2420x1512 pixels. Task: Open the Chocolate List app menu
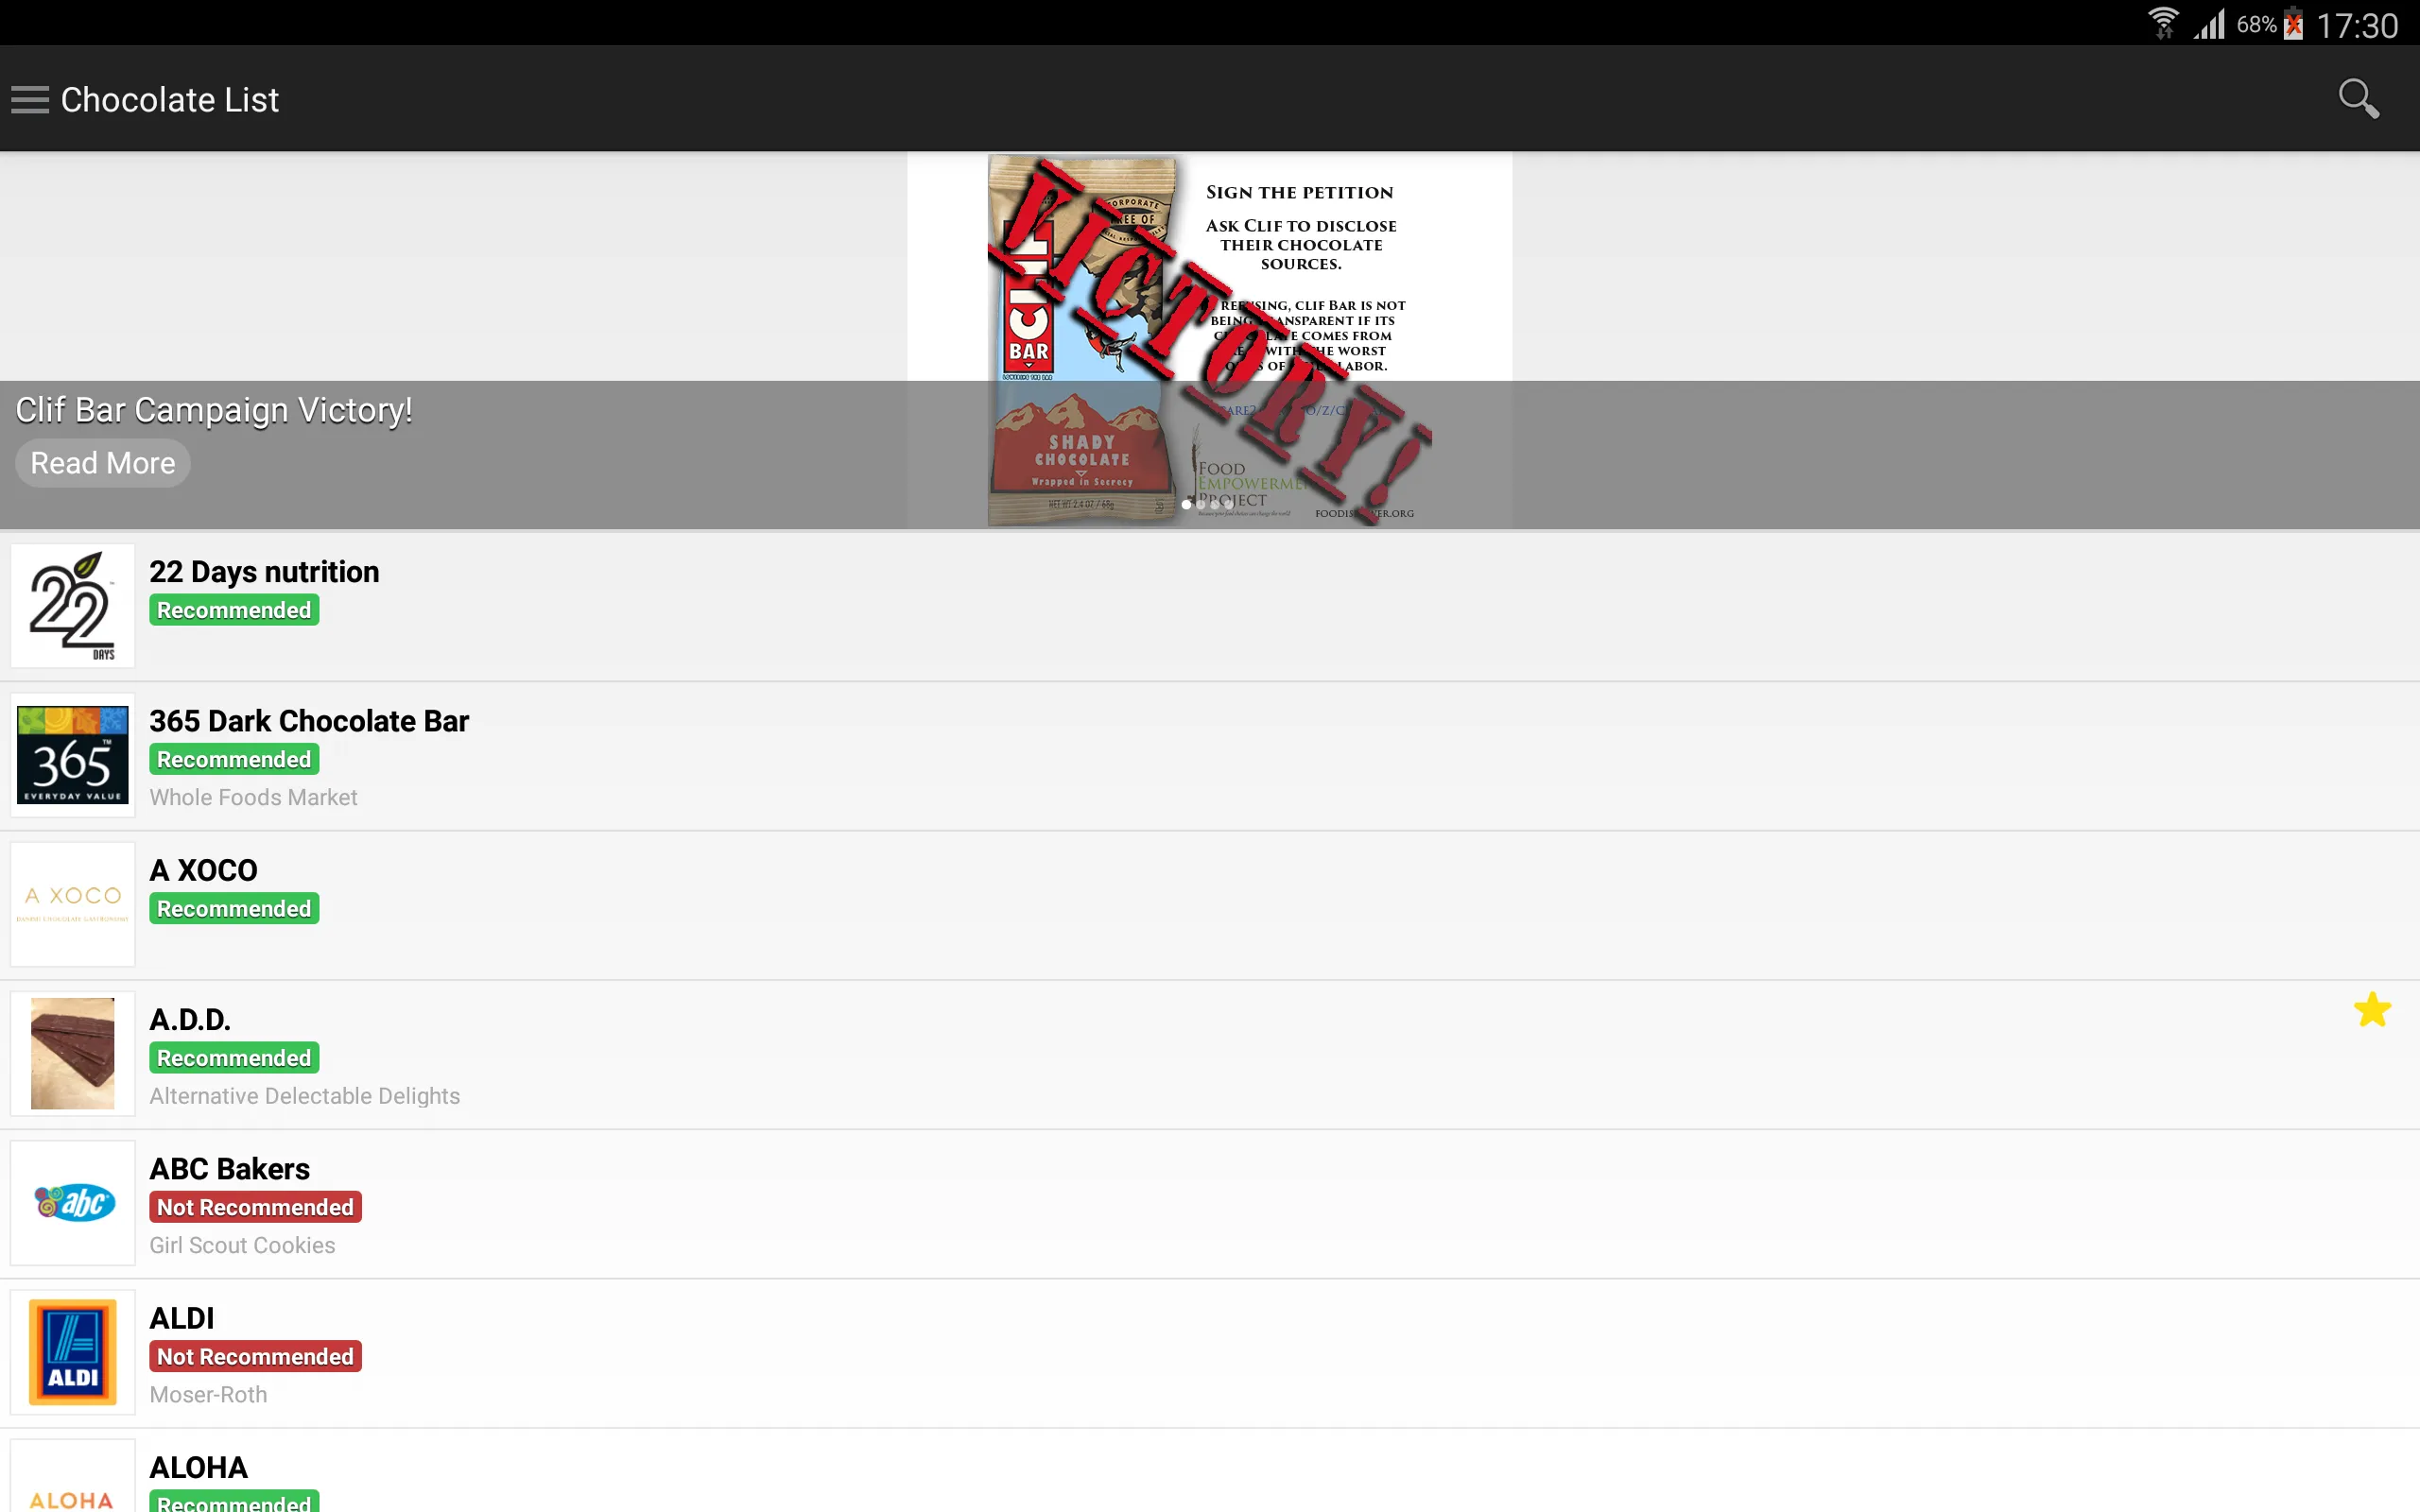point(29,99)
